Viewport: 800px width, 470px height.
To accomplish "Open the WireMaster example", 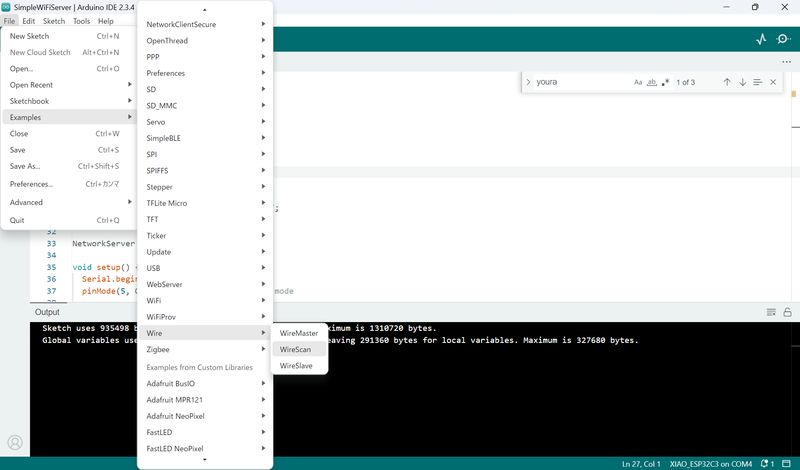I will coord(299,333).
